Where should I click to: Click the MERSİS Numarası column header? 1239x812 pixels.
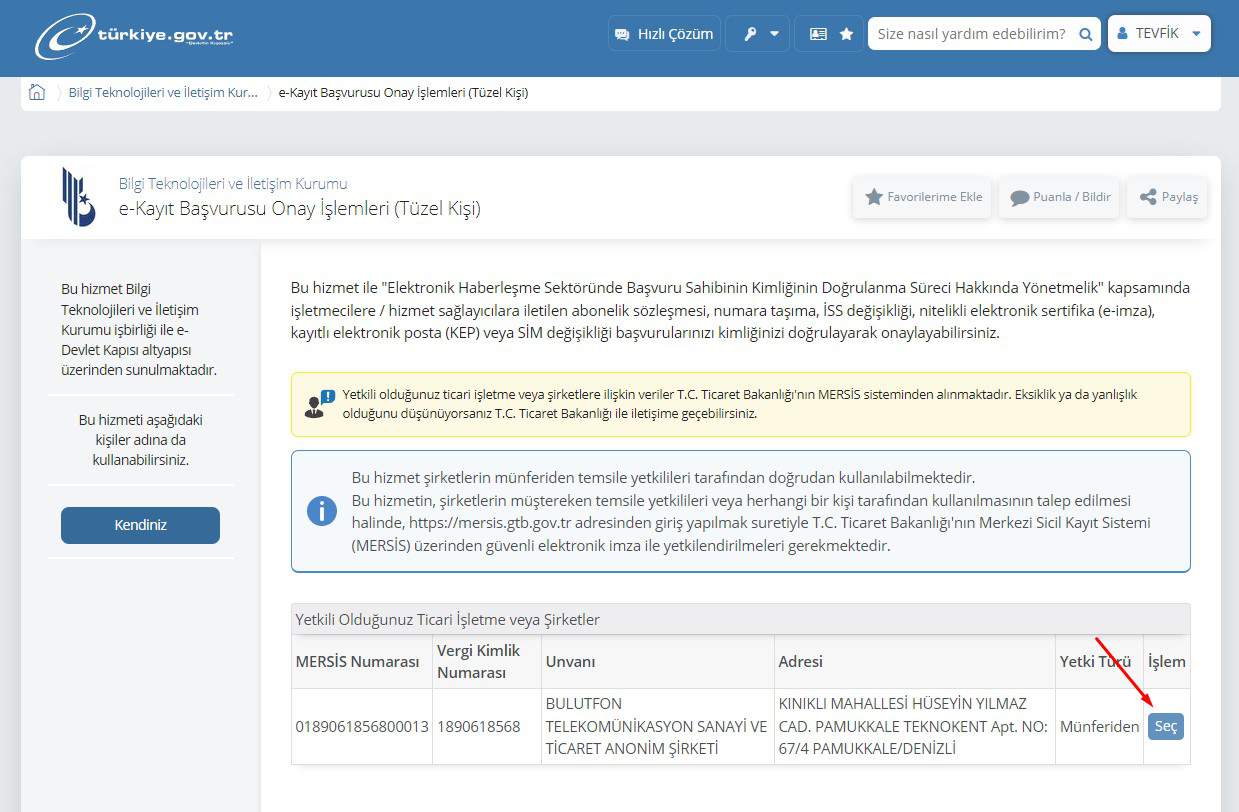click(x=357, y=662)
